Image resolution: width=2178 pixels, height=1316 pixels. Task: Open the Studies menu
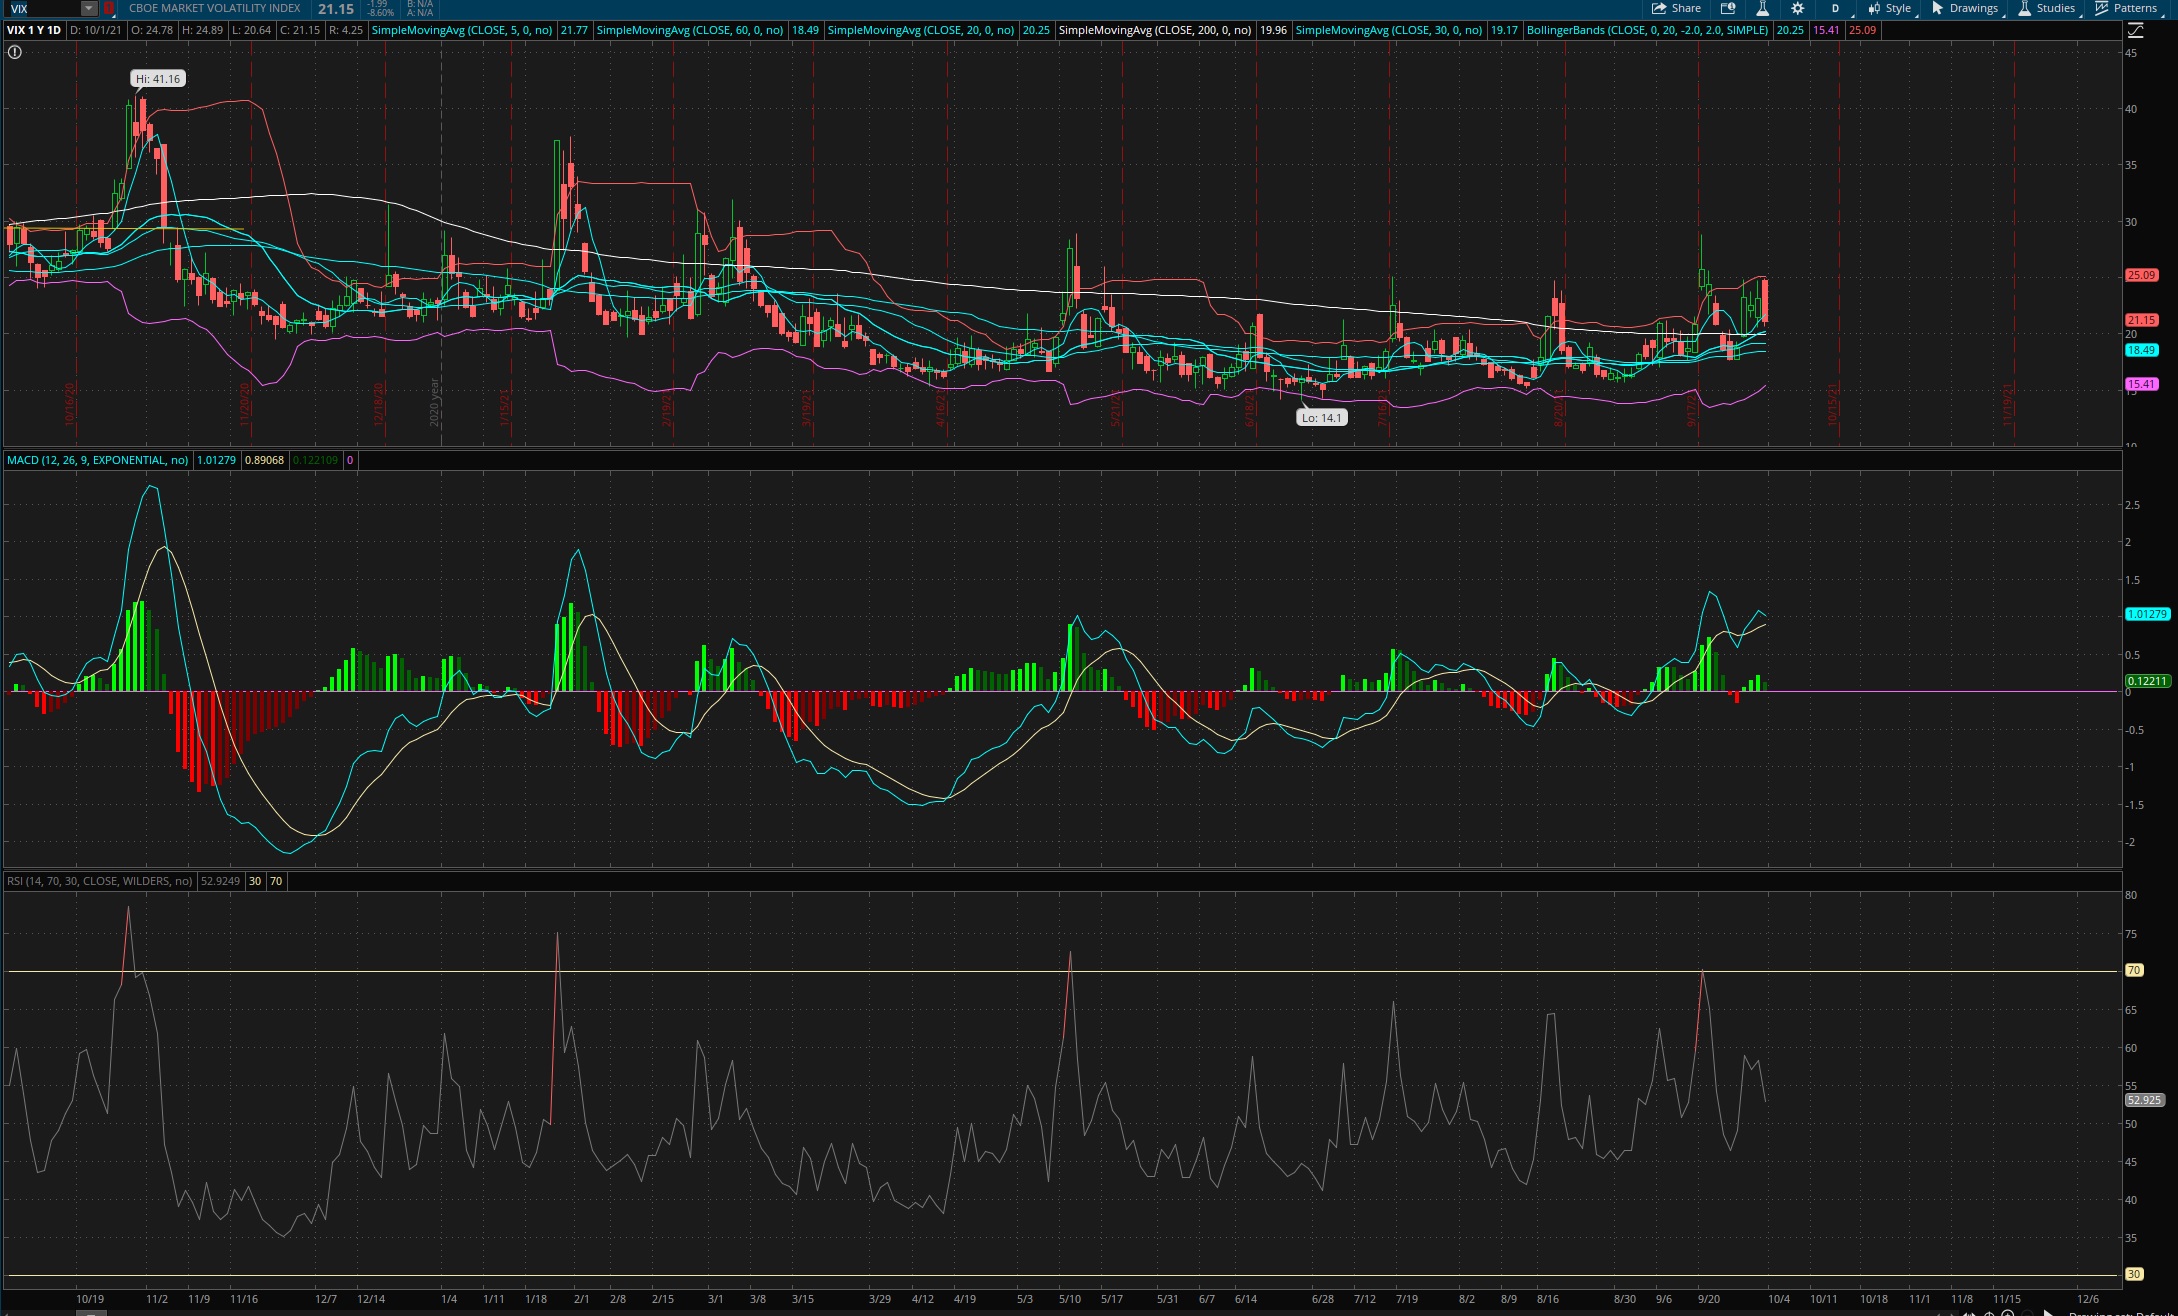point(2047,8)
